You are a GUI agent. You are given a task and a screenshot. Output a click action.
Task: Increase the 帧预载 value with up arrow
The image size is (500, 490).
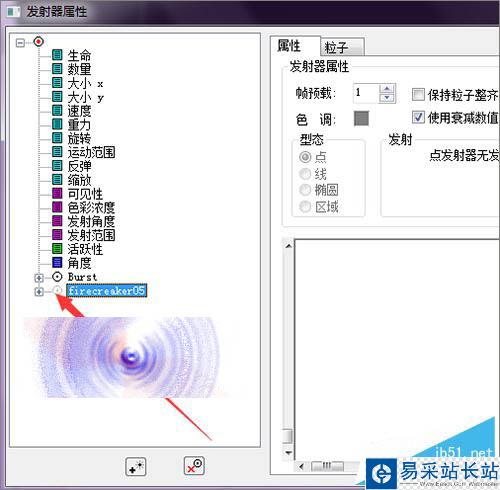tap(387, 89)
